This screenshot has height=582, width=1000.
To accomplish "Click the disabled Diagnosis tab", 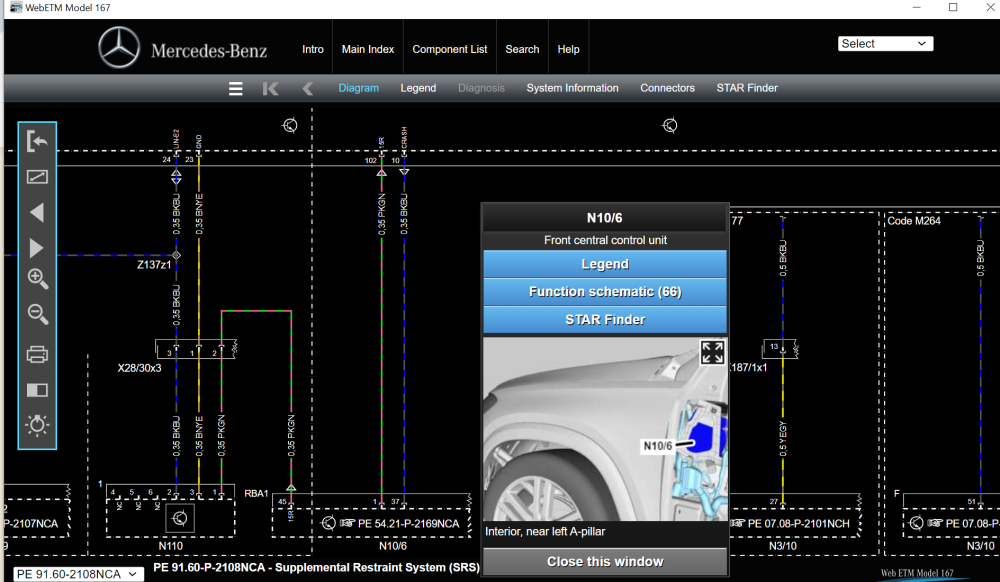I will tap(482, 88).
